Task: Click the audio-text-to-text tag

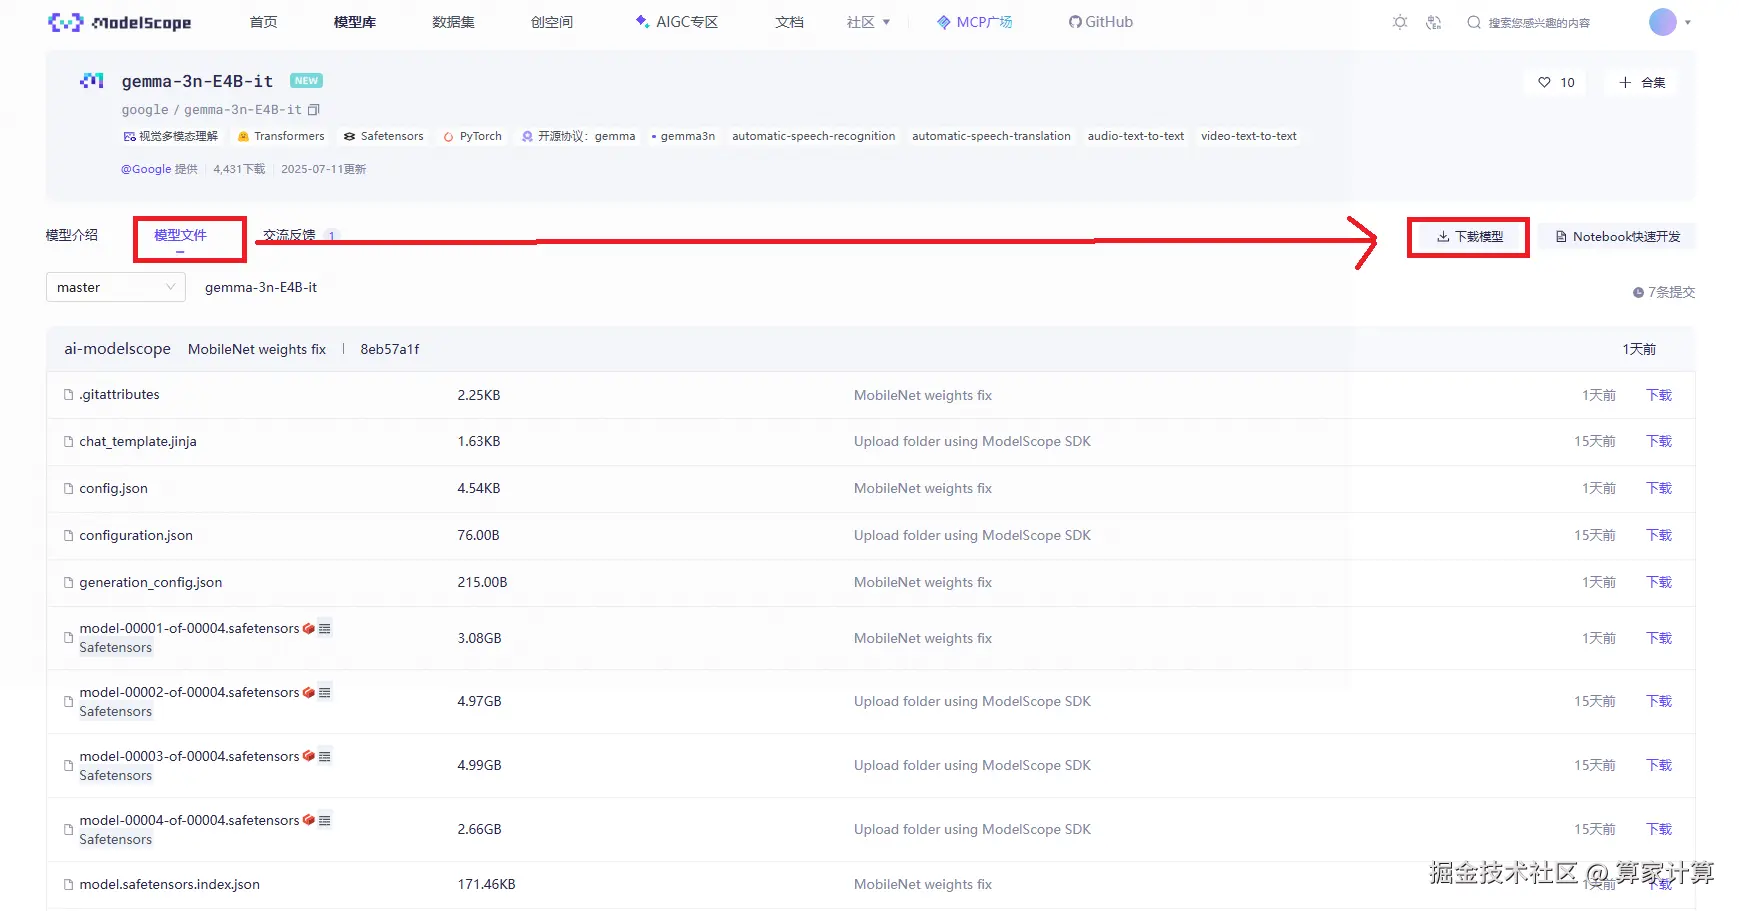Action: coord(1136,136)
